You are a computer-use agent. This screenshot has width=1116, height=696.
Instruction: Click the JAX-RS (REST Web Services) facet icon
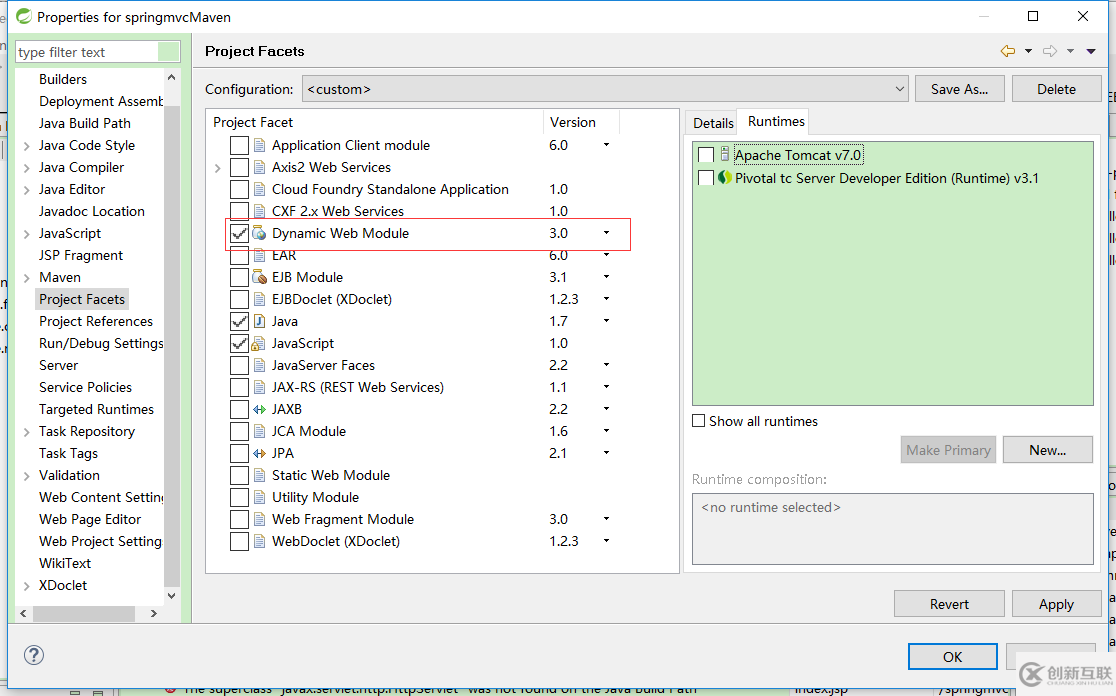pos(260,388)
